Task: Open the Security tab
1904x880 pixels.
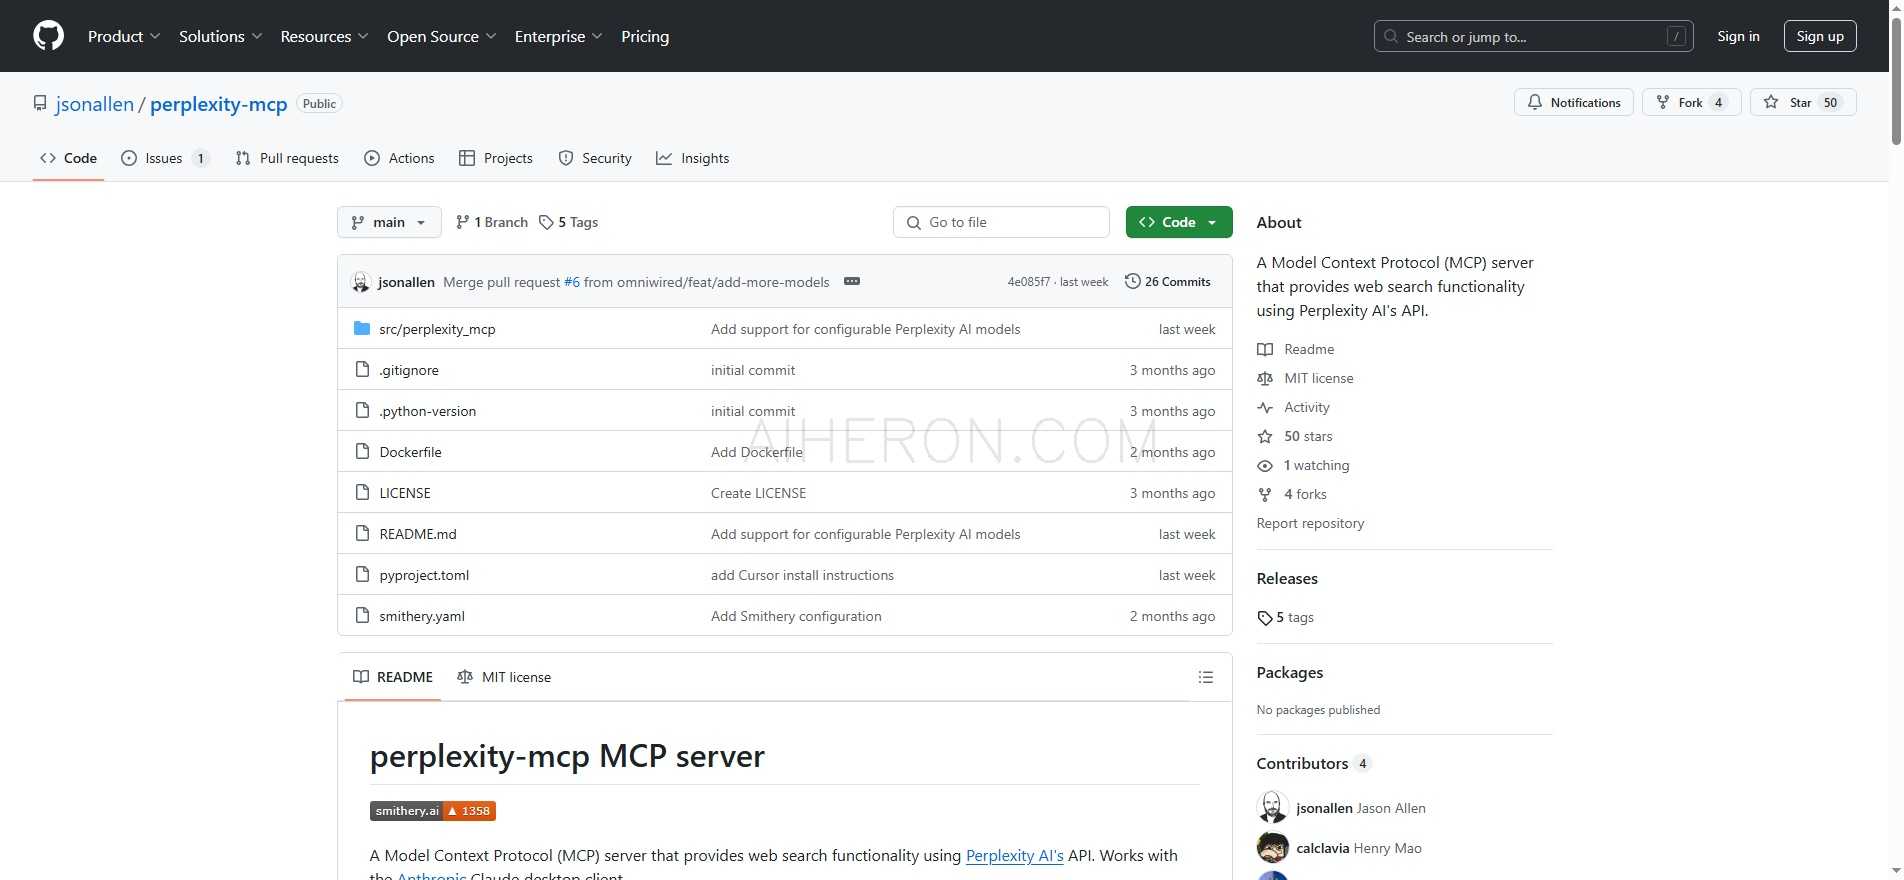Action: click(595, 158)
